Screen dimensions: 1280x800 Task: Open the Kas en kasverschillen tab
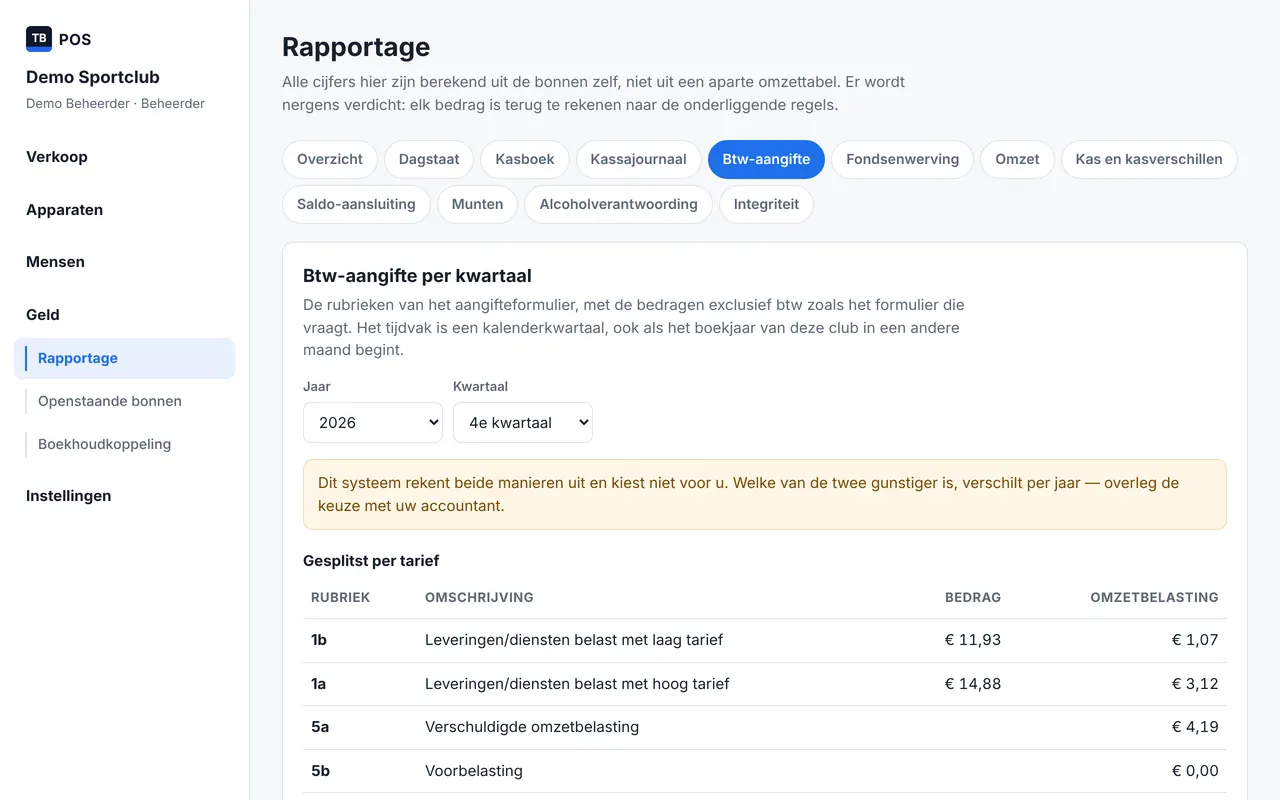click(x=1149, y=159)
